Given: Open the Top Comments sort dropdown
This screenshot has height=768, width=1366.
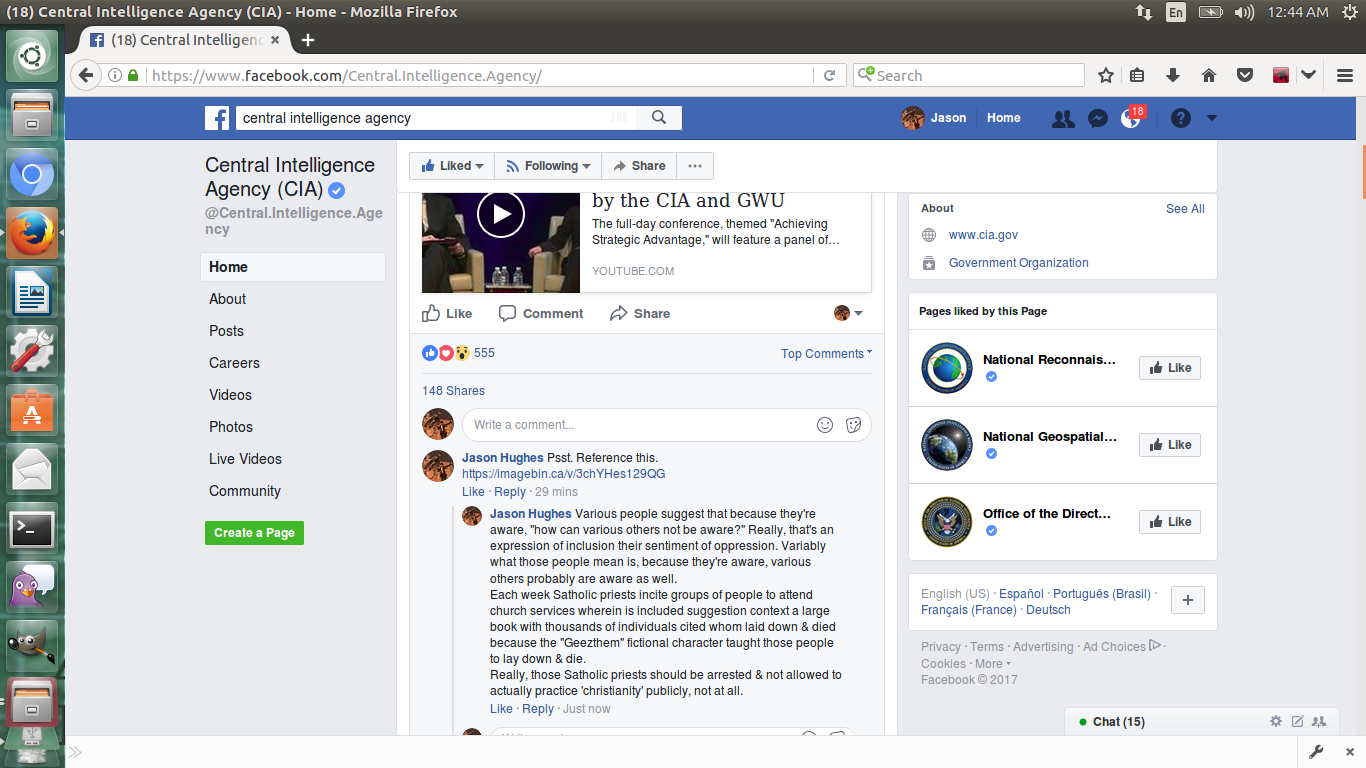Looking at the screenshot, I should coord(827,353).
